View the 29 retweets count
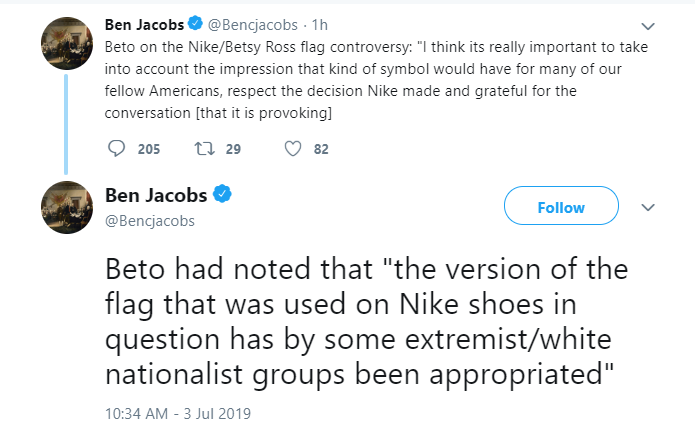 pos(233,149)
